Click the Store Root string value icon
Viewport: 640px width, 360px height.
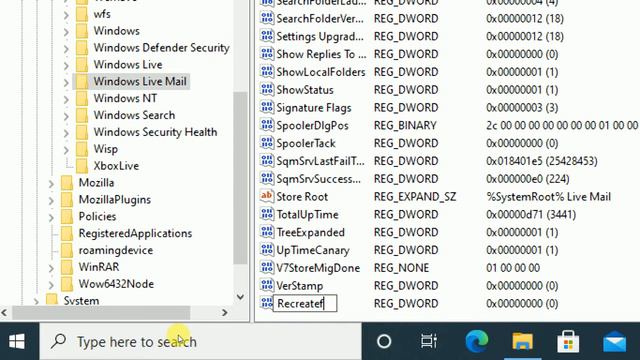[267, 196]
